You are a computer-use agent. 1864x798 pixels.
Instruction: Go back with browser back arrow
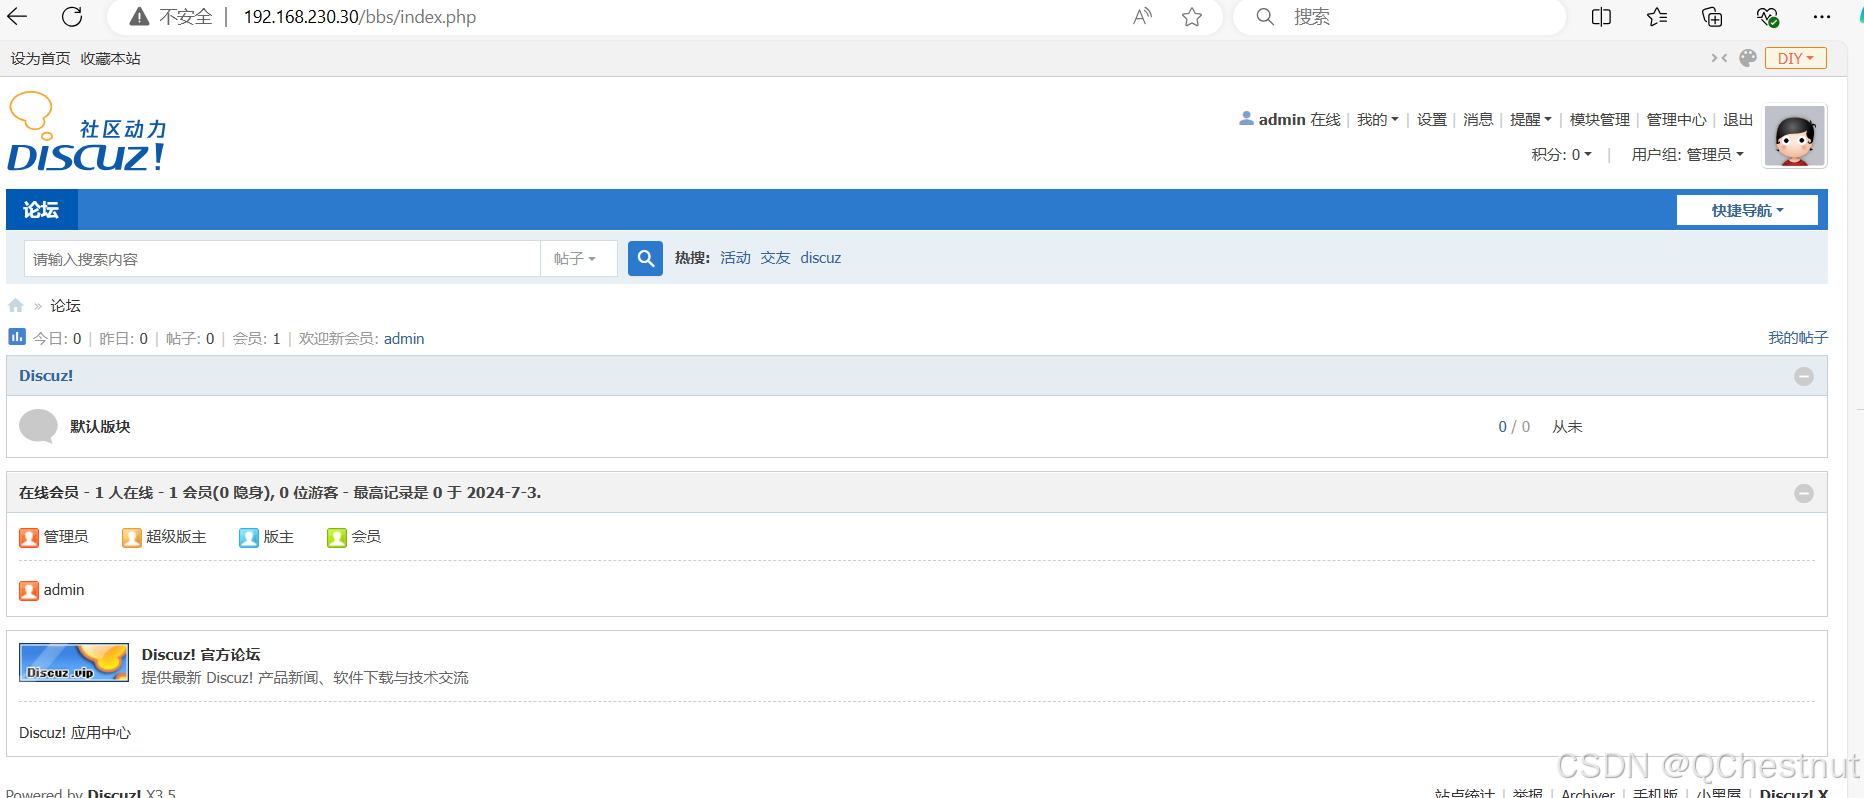[x=17, y=16]
